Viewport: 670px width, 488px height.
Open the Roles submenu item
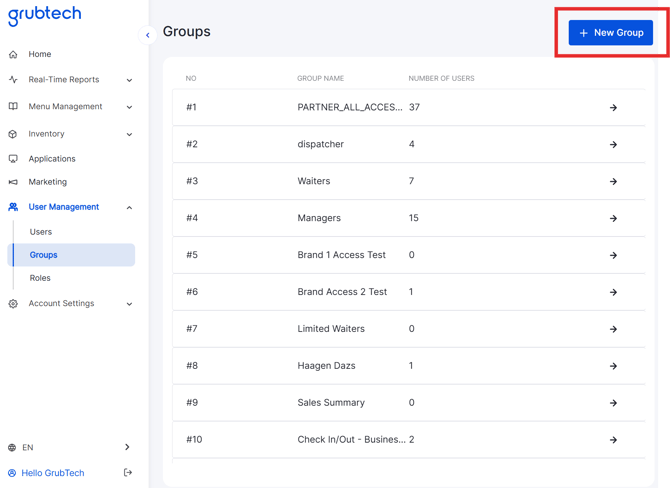point(40,278)
